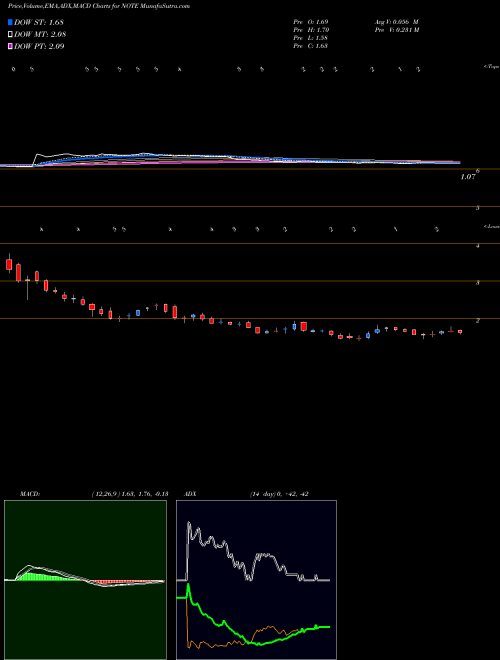Viewport: 500px width, 660px height.
Task: Click the 'Pre H: 1.70' value
Action: coord(311,30)
